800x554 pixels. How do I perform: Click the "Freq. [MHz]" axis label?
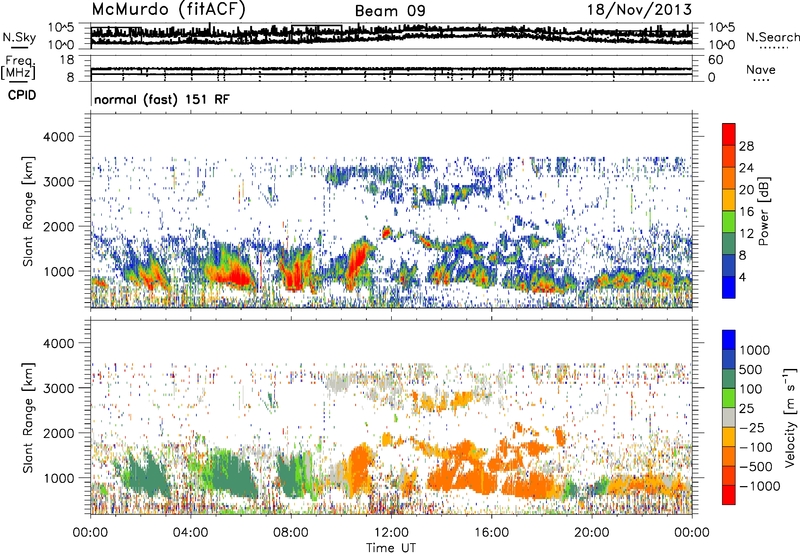coord(18,67)
